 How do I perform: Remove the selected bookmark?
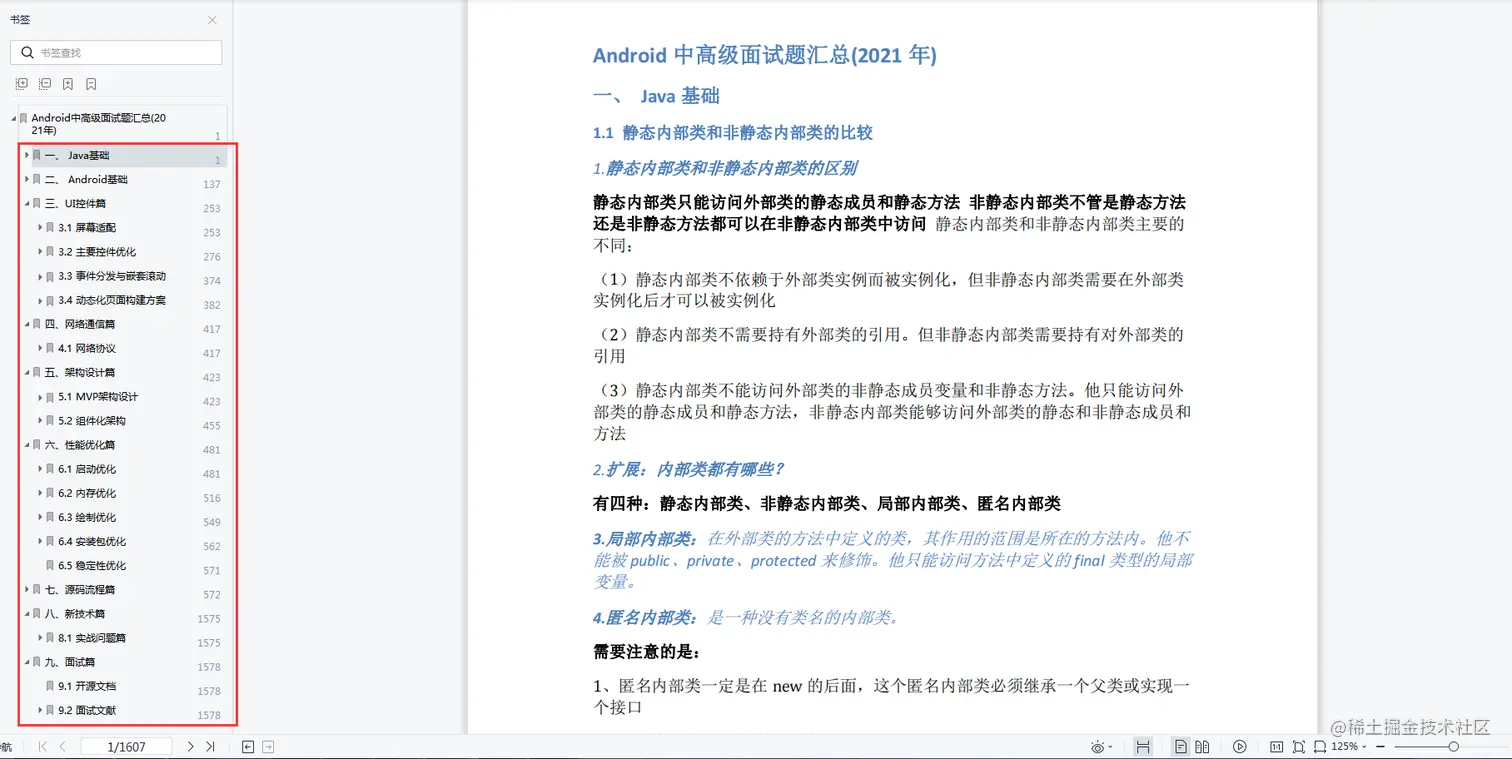91,84
